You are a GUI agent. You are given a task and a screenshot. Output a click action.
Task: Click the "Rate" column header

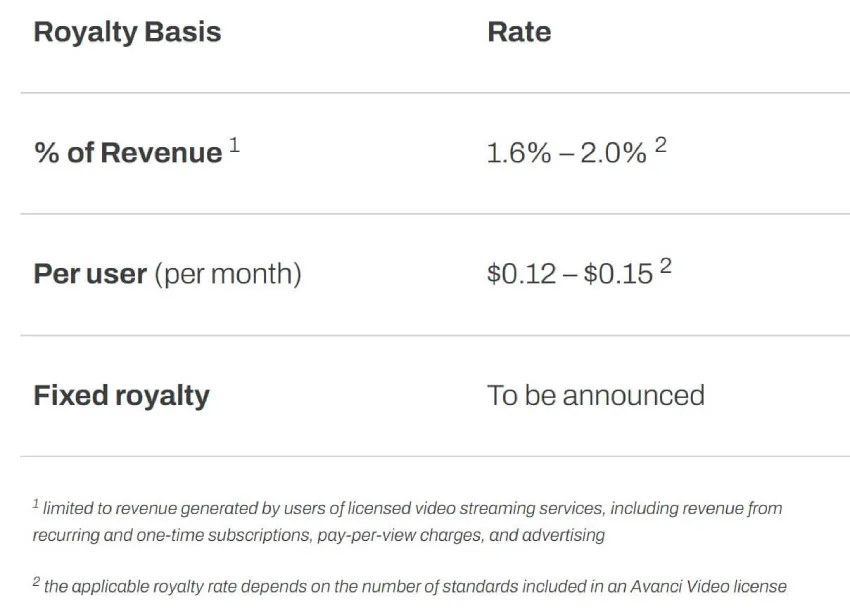pyautogui.click(x=519, y=32)
